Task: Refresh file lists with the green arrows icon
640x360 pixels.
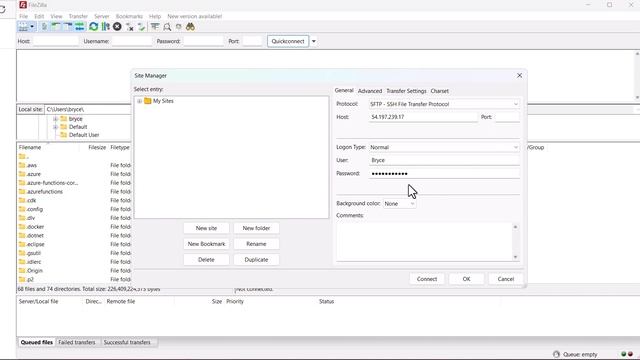Action: 93,27
